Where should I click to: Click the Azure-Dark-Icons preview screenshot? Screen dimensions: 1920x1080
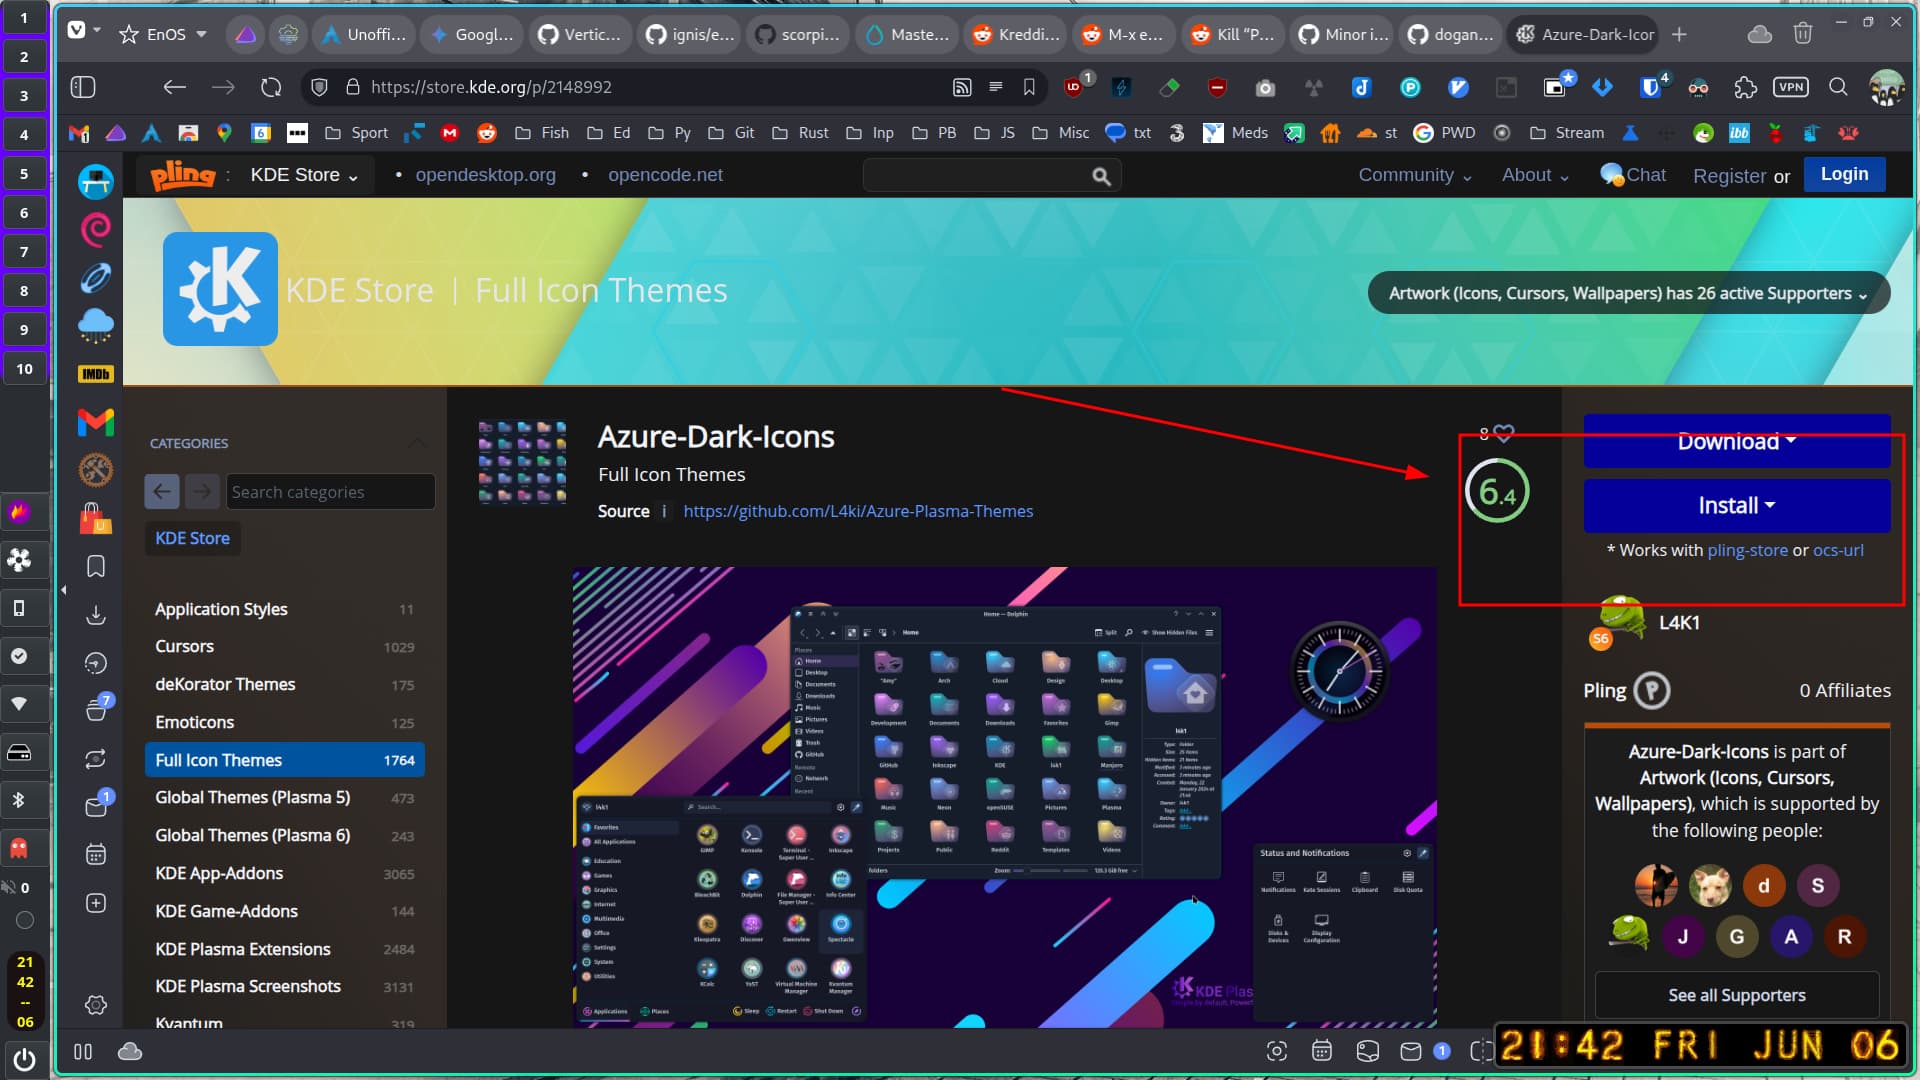[x=1004, y=797]
